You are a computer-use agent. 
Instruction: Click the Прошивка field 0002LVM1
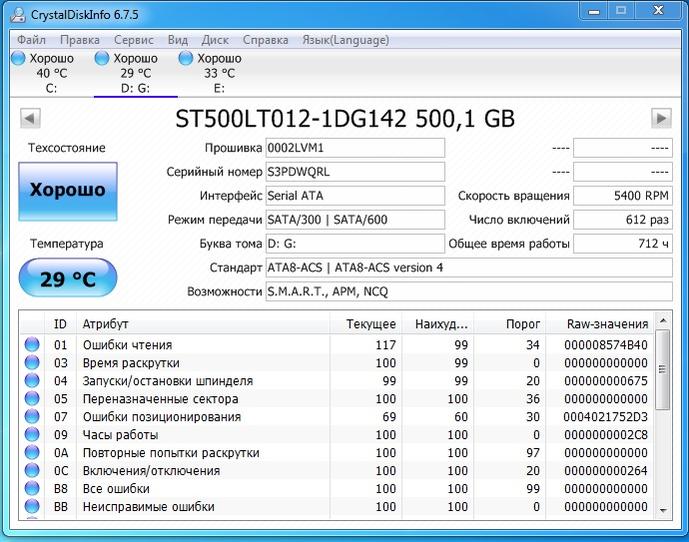[x=355, y=148]
